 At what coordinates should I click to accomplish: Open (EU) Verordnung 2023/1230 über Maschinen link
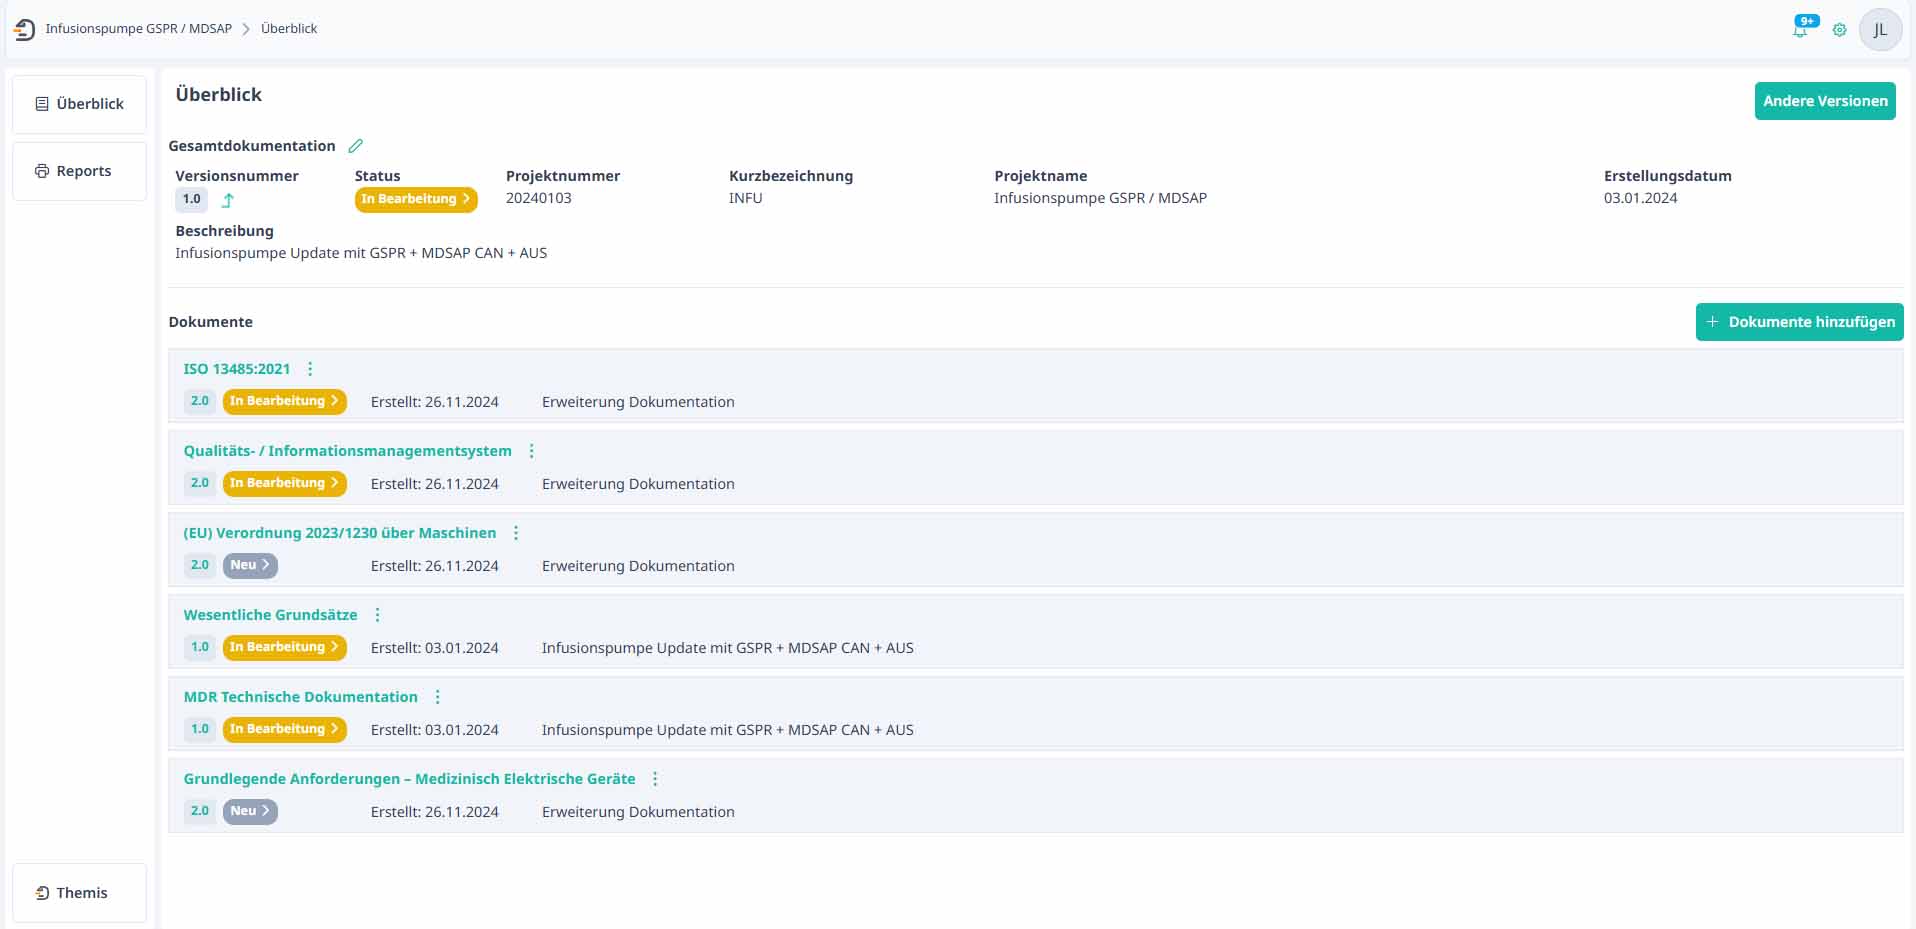click(340, 533)
